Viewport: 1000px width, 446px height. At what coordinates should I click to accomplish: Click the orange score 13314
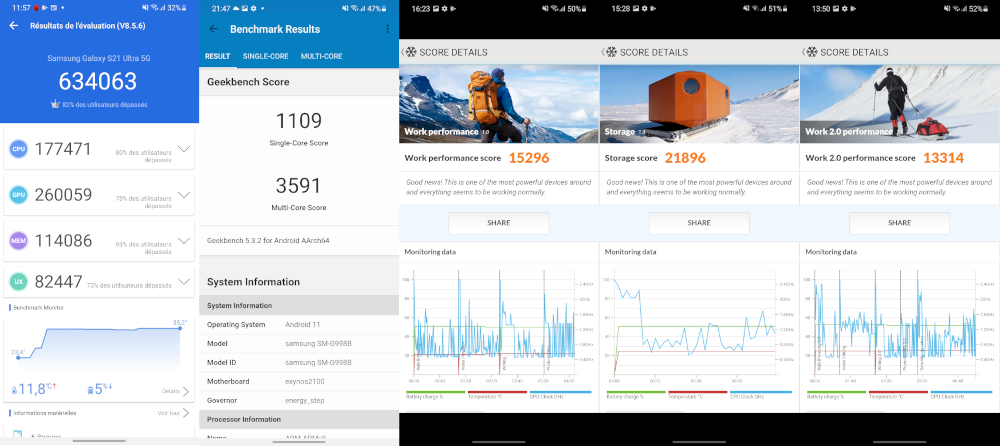pyautogui.click(x=943, y=158)
